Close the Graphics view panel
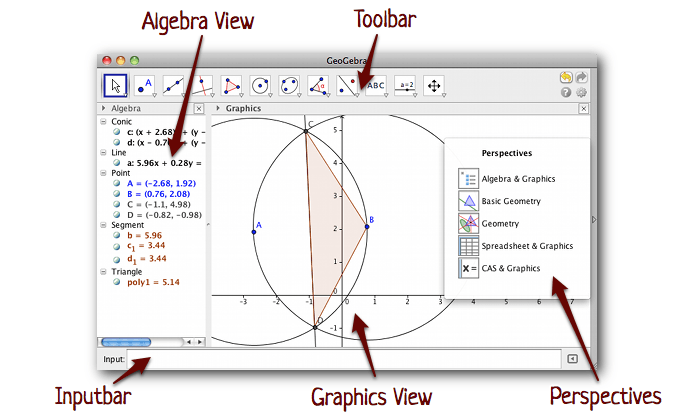Screen dimensions: 700x420 (583, 108)
